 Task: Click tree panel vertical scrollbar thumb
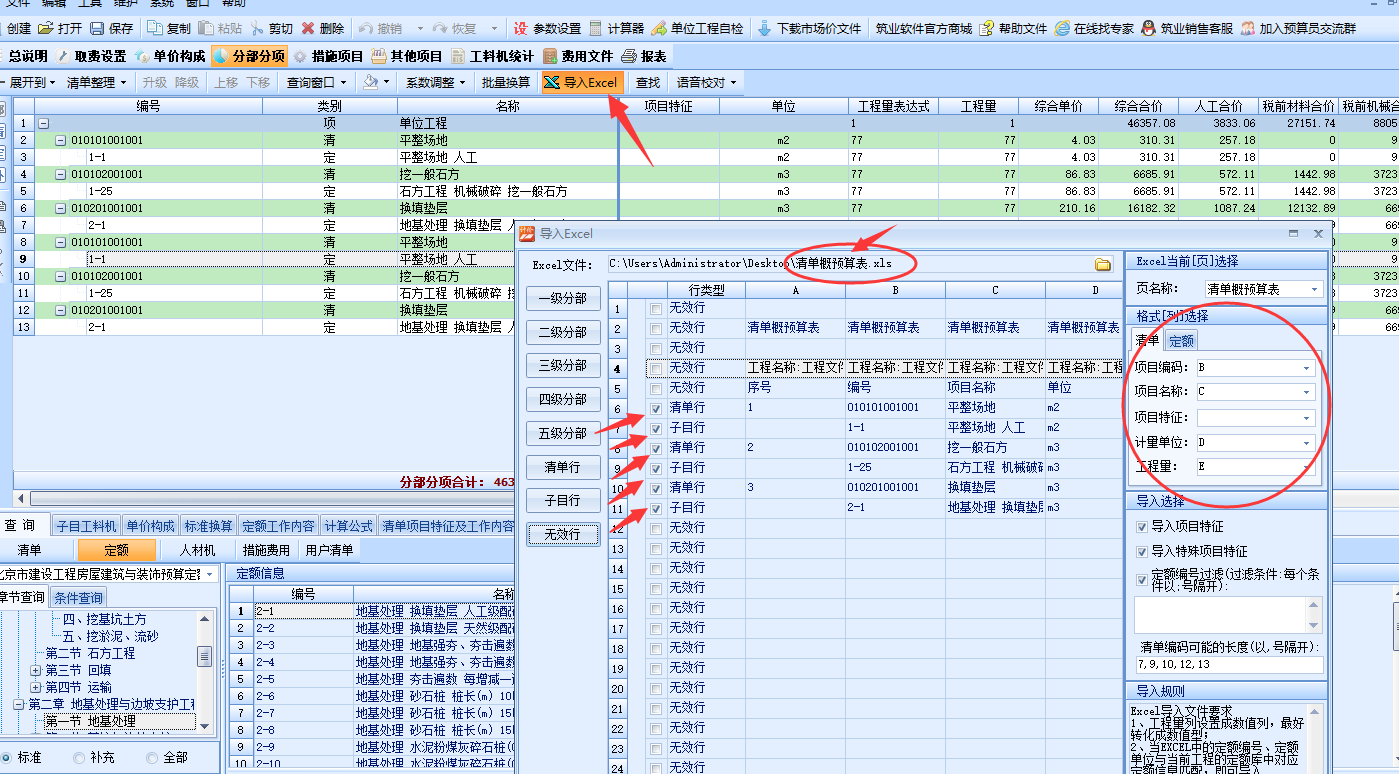click(204, 656)
